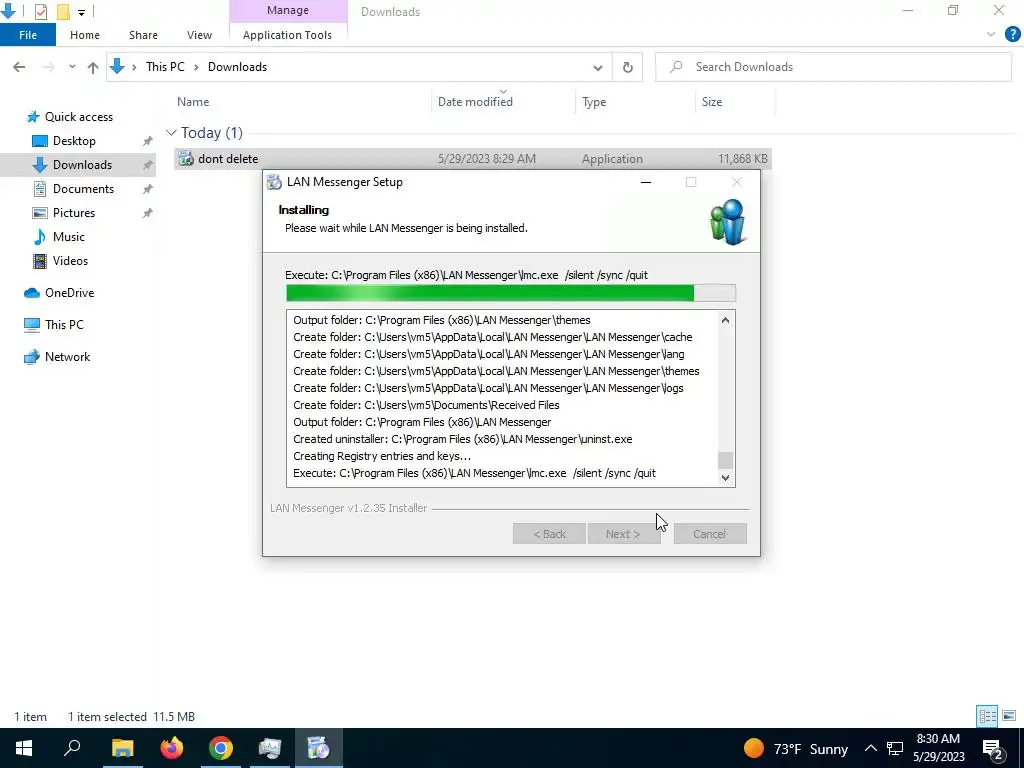Switch to details view layout
Viewport: 1024px width, 768px height.
click(x=987, y=716)
